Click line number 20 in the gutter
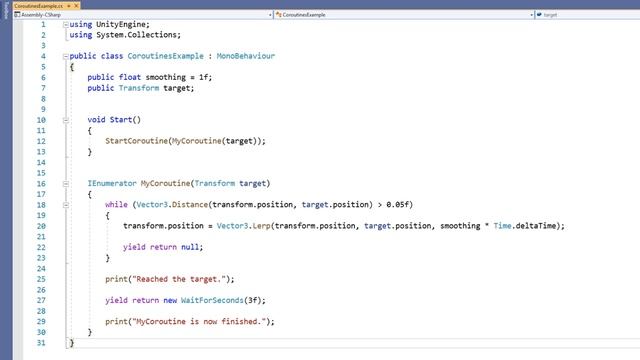The image size is (640, 360). click(41, 226)
